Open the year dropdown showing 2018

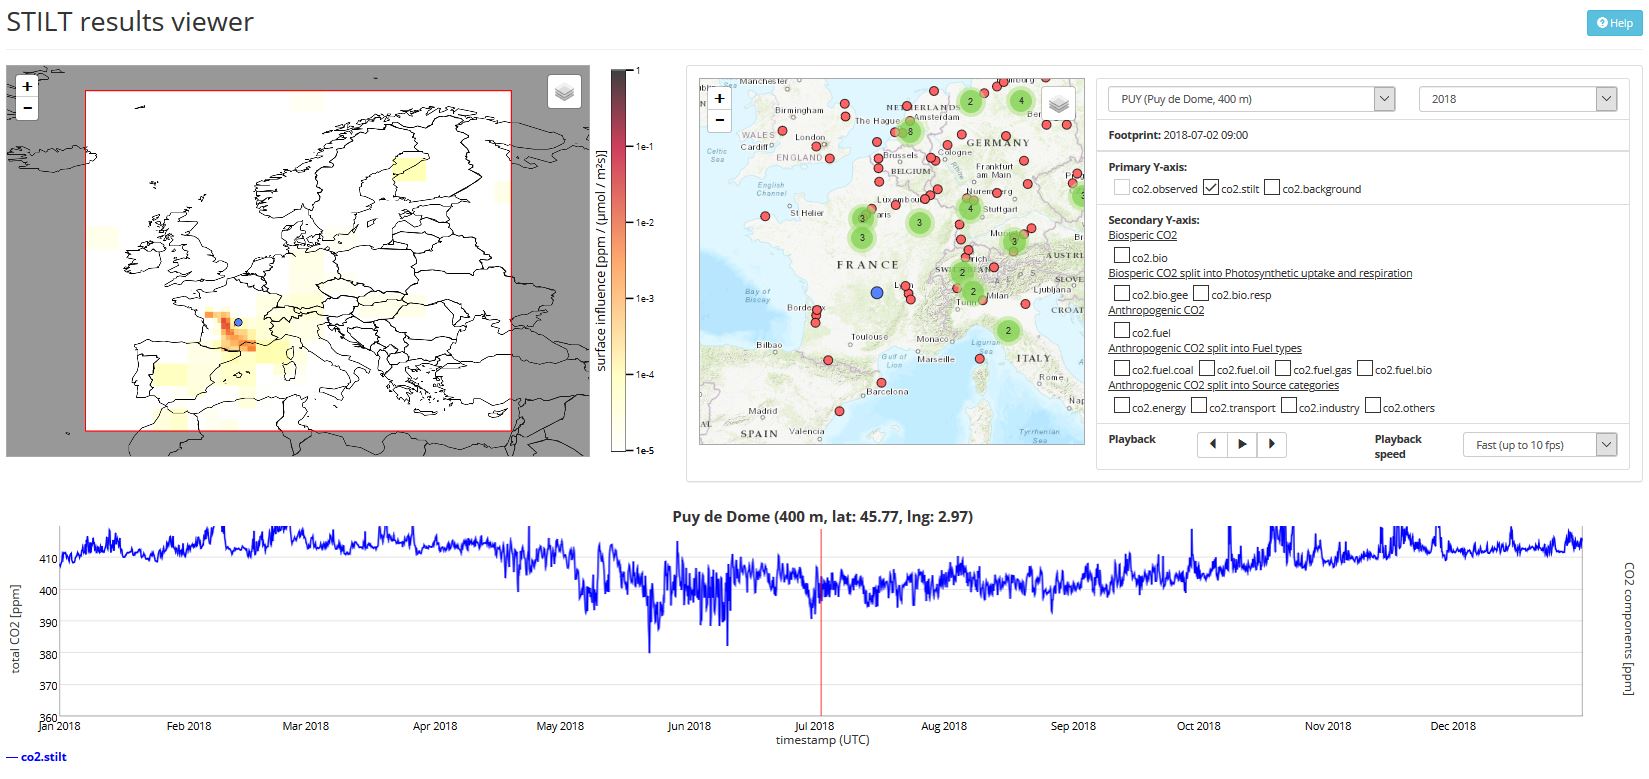pos(1518,99)
